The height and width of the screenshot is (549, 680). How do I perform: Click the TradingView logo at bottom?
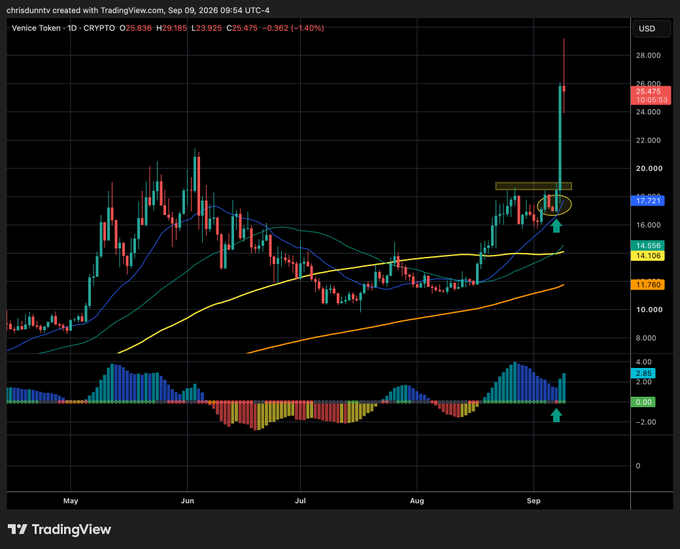pos(59,529)
